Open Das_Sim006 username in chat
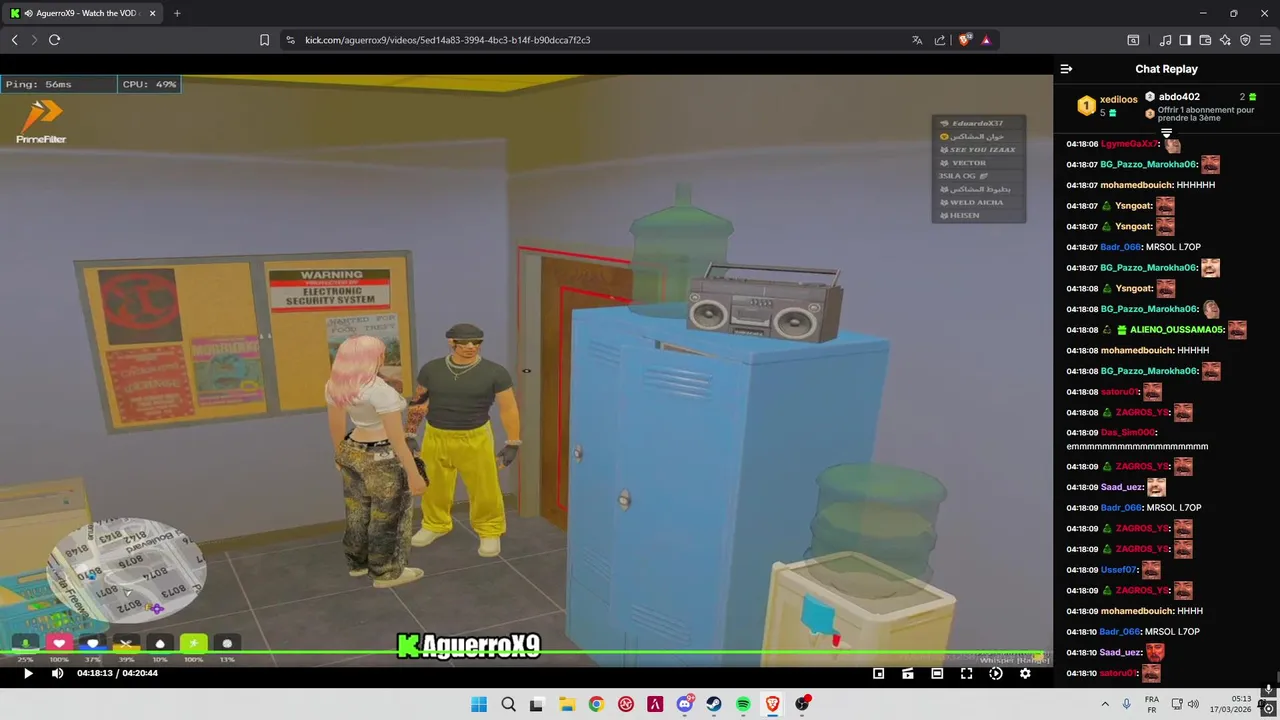Image resolution: width=1280 pixels, height=720 pixels. tap(1127, 433)
